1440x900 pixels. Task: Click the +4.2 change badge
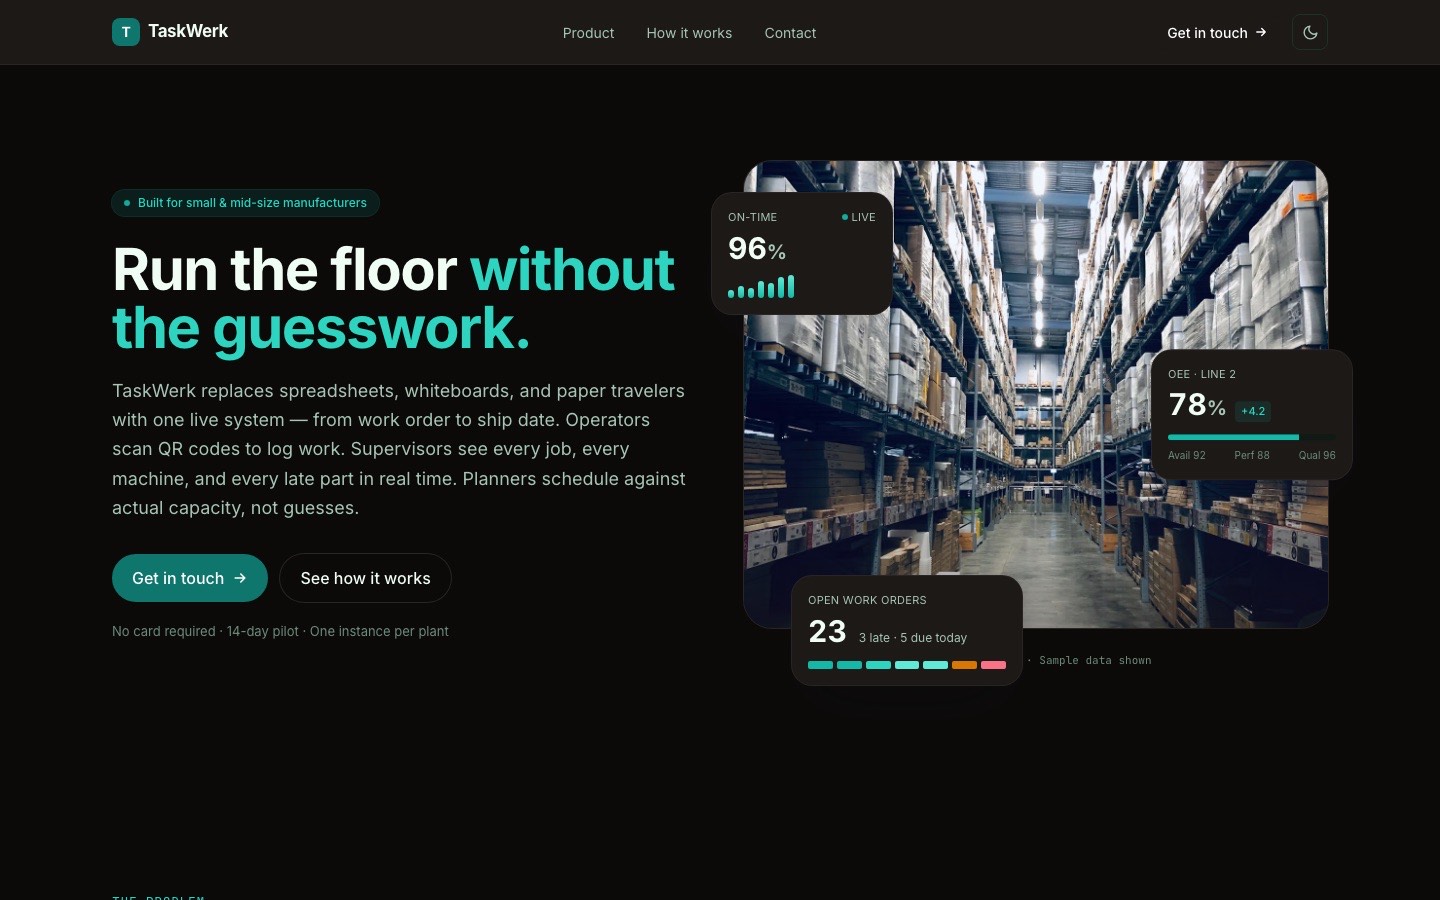click(x=1253, y=411)
